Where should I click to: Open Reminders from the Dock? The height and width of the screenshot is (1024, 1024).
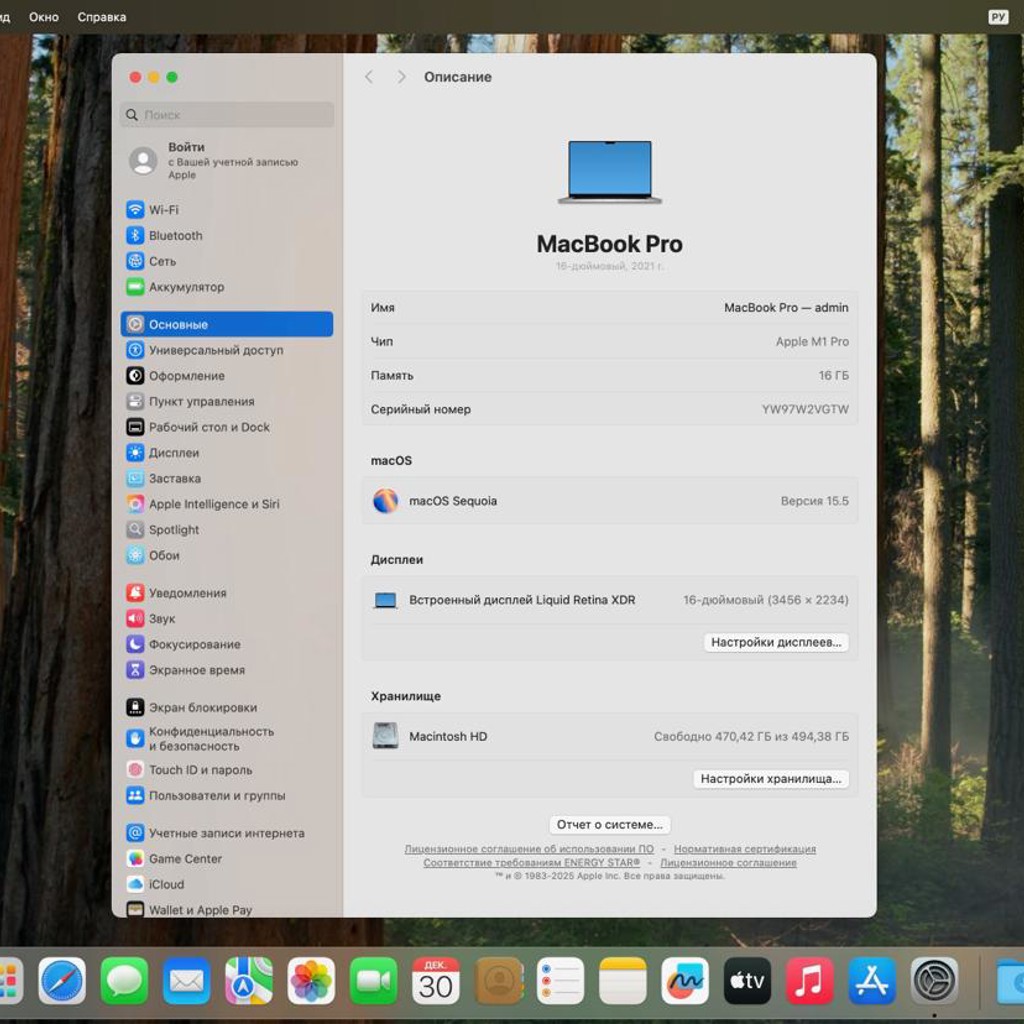[560, 981]
